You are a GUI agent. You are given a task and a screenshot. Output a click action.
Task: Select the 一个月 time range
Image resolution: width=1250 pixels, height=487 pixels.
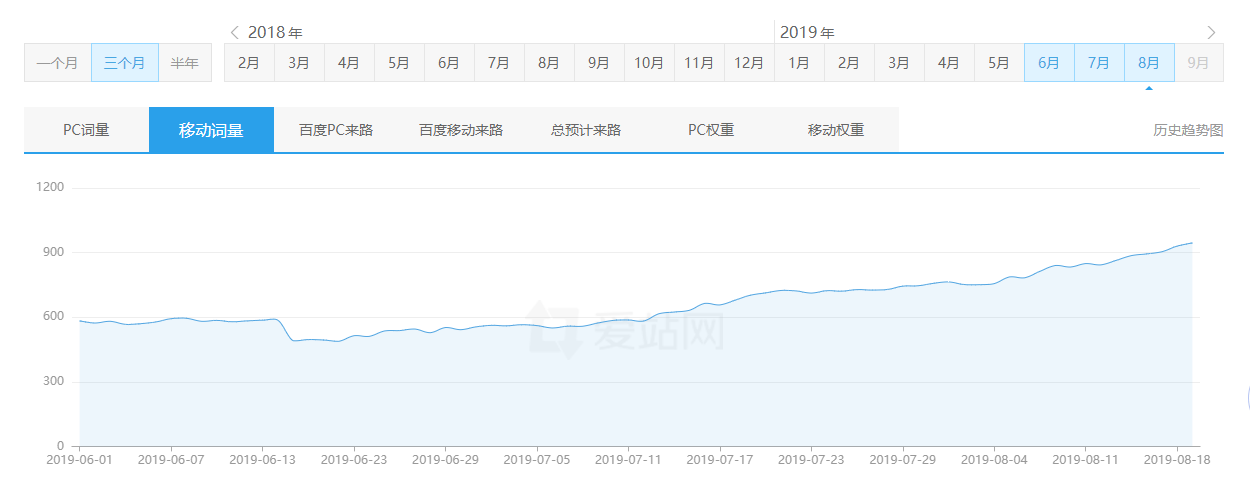click(x=57, y=63)
